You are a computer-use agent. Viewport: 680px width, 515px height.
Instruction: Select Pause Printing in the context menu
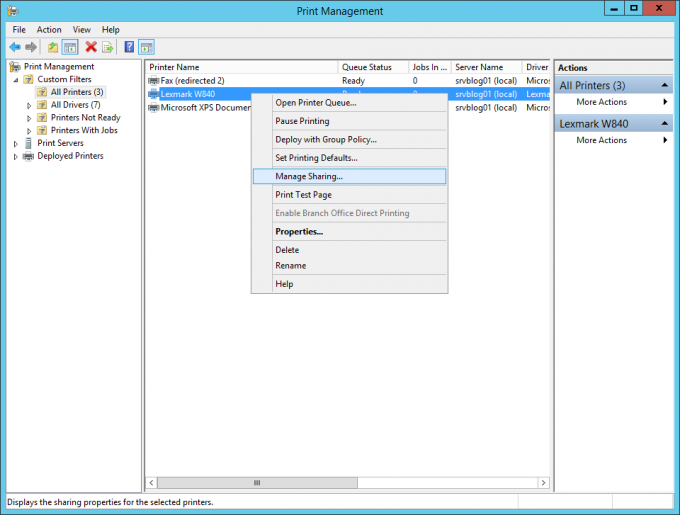pyautogui.click(x=302, y=121)
